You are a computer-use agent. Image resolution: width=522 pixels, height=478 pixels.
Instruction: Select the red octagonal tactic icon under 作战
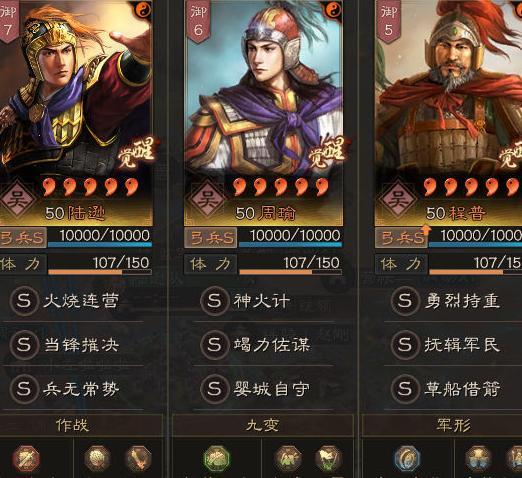click(26, 459)
